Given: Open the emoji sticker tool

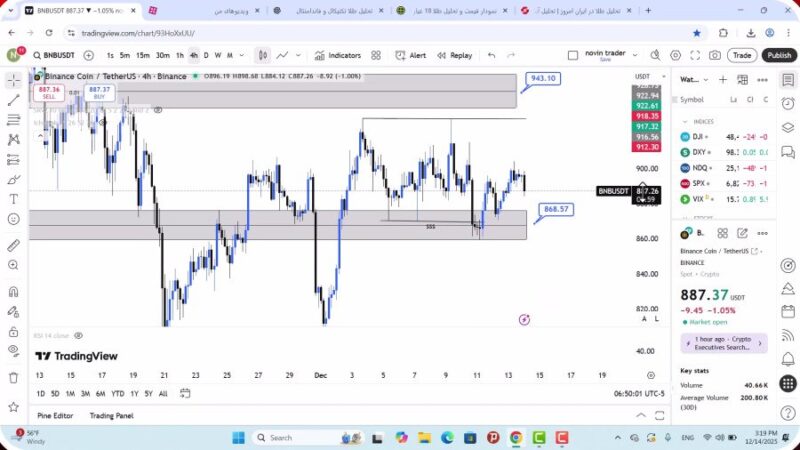Looking at the screenshot, I should coord(13,219).
